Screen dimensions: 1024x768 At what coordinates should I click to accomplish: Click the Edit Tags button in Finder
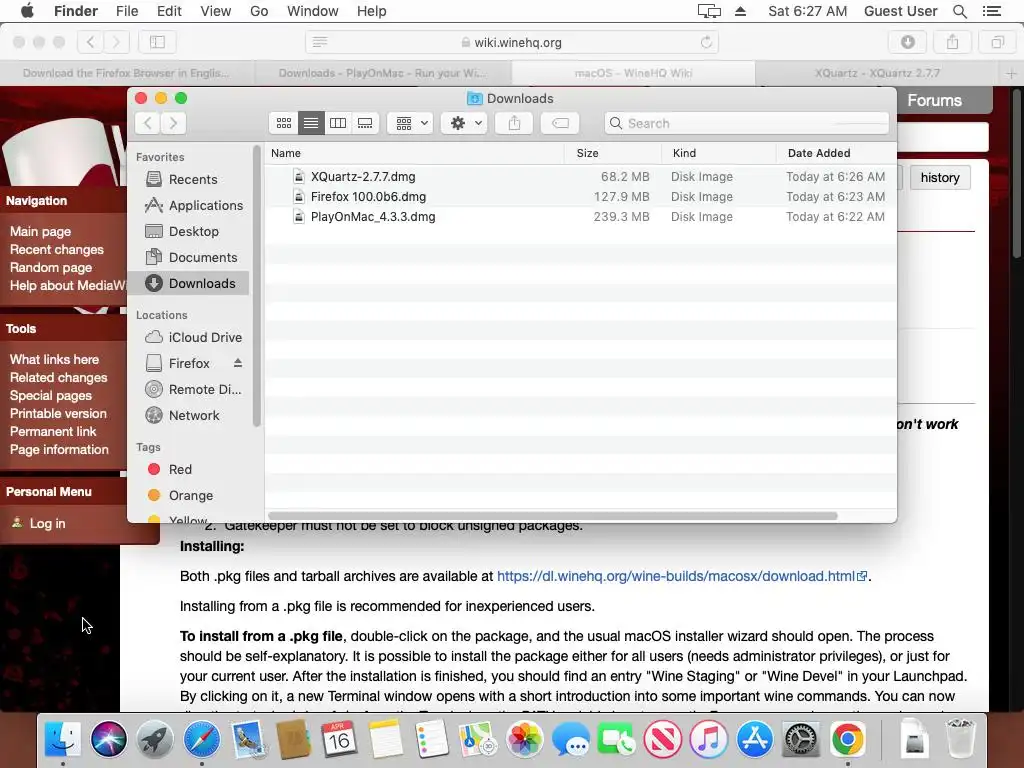click(560, 123)
